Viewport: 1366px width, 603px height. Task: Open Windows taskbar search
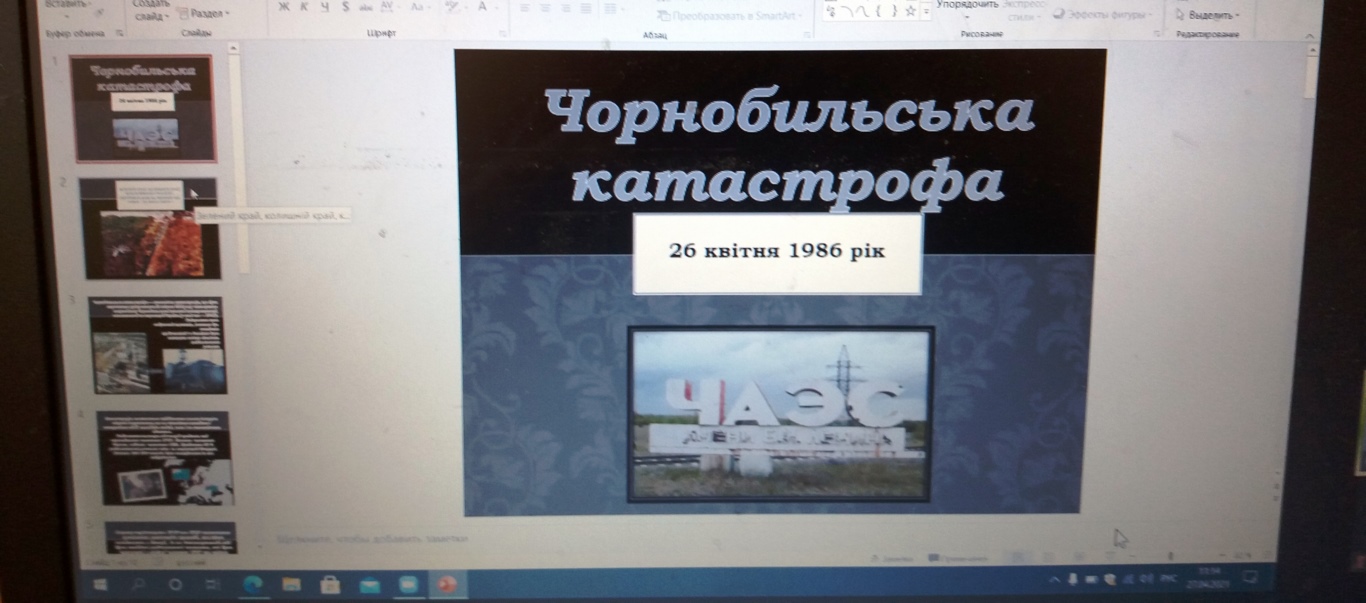137,583
